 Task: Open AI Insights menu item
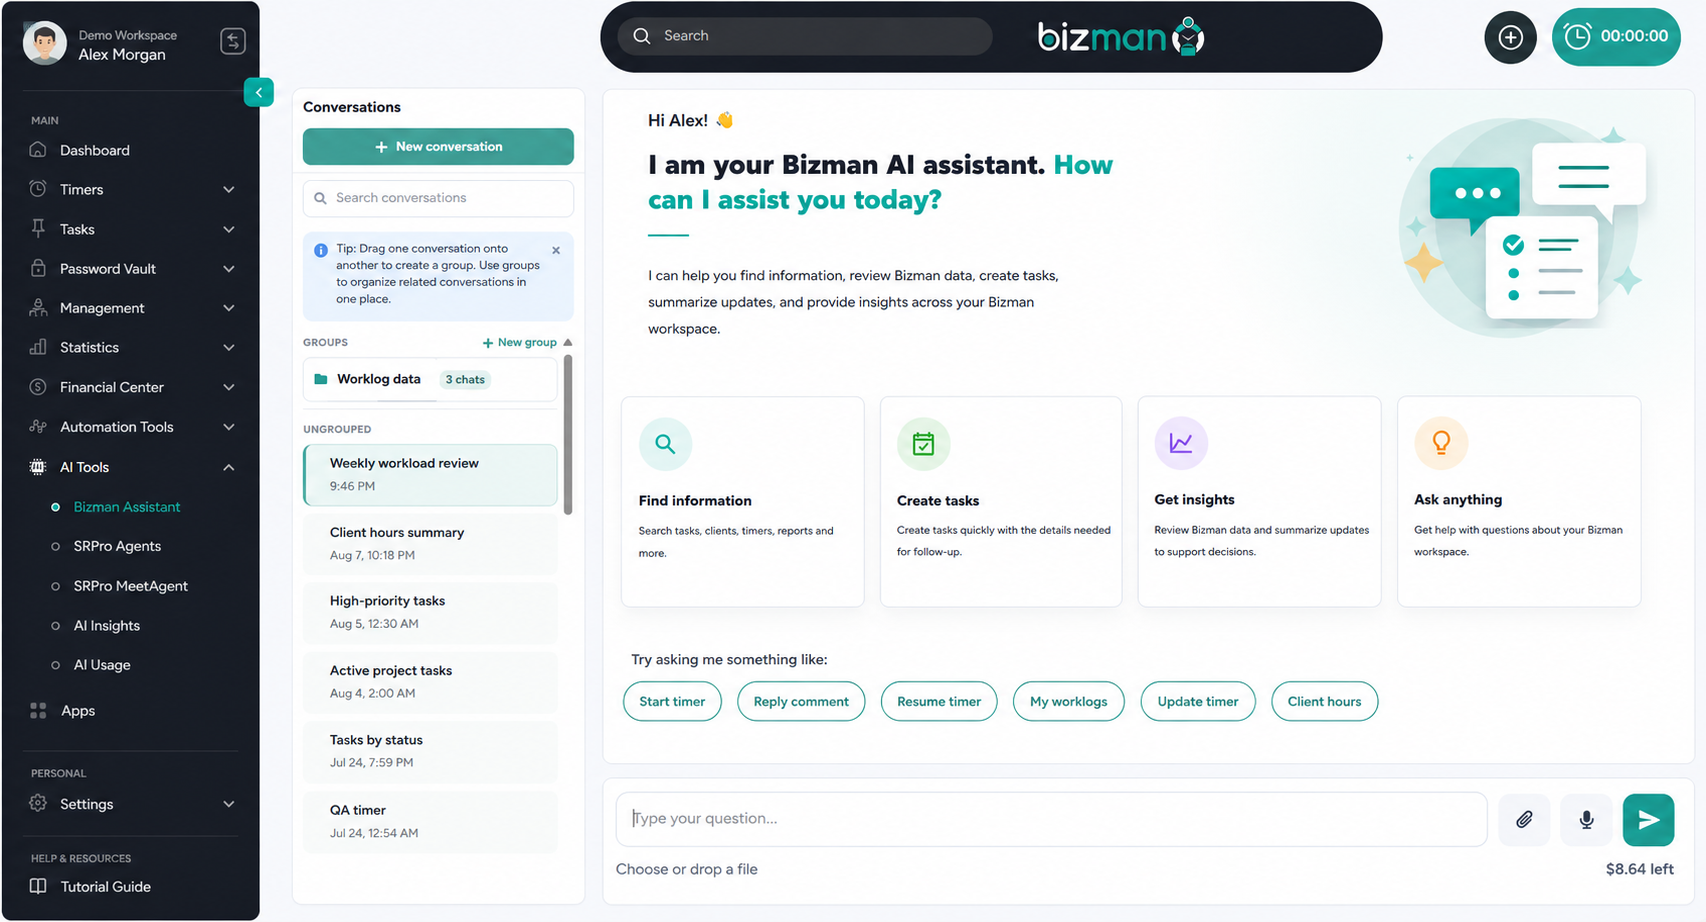[x=107, y=625]
